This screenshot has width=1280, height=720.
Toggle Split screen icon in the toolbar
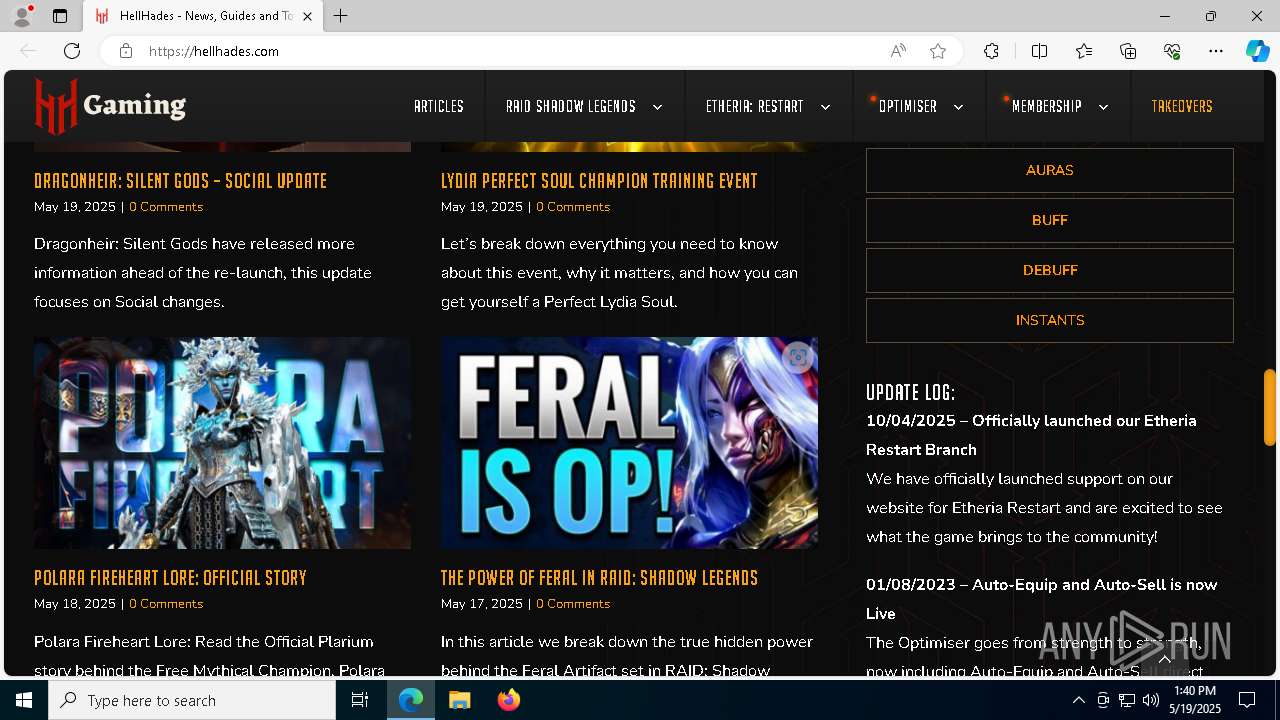1039,51
